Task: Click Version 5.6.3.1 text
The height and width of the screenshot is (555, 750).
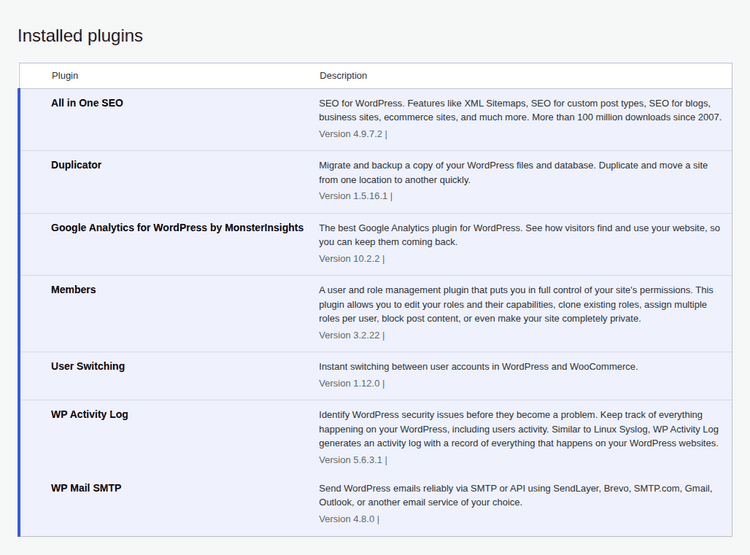Action: click(x=351, y=460)
